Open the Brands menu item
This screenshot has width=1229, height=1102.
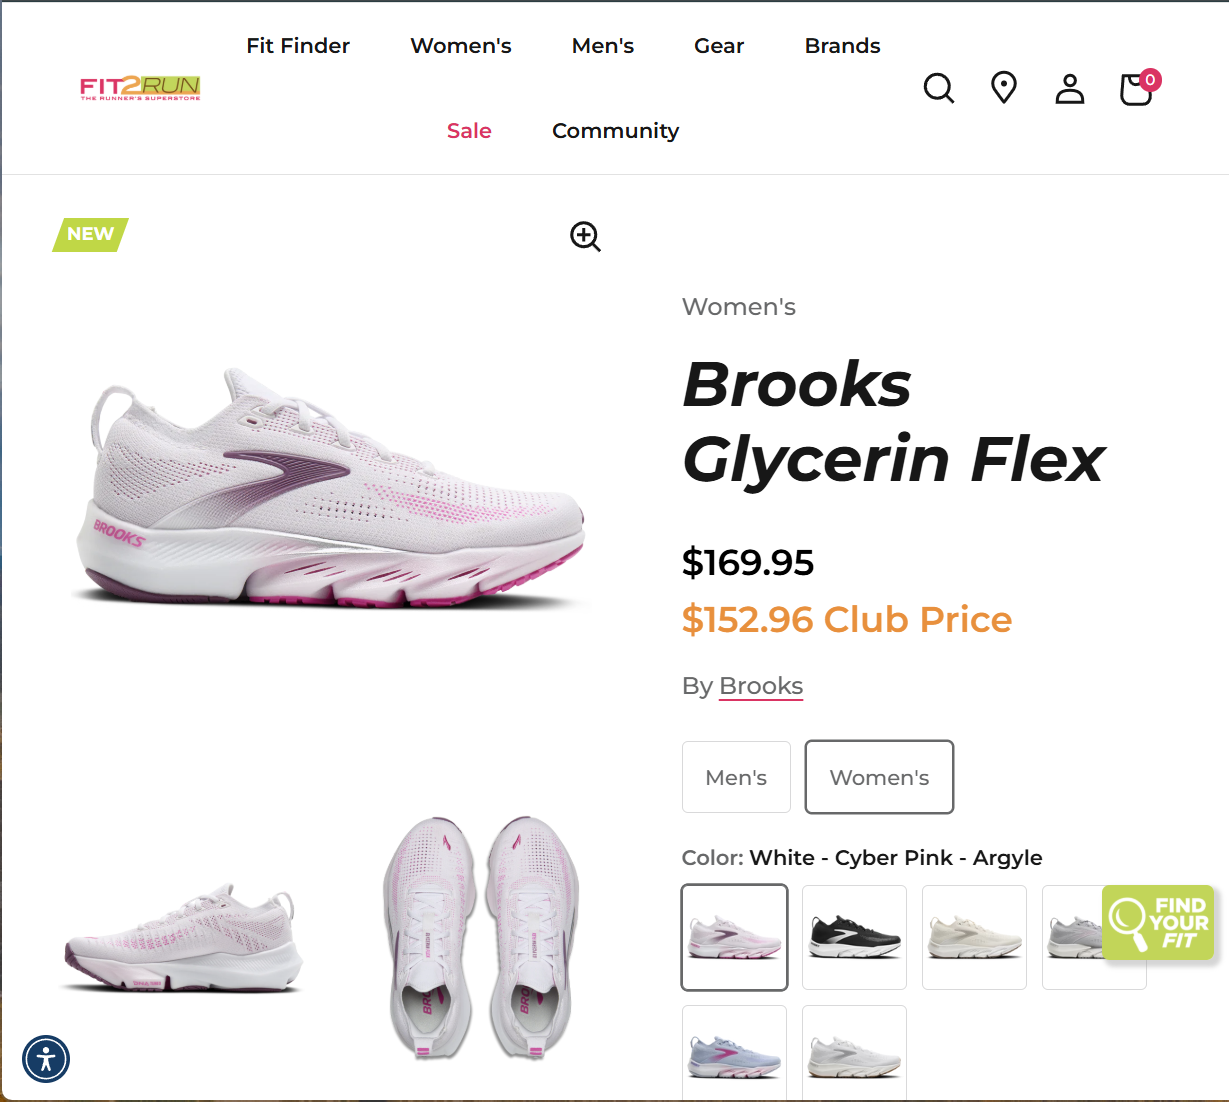(x=843, y=46)
